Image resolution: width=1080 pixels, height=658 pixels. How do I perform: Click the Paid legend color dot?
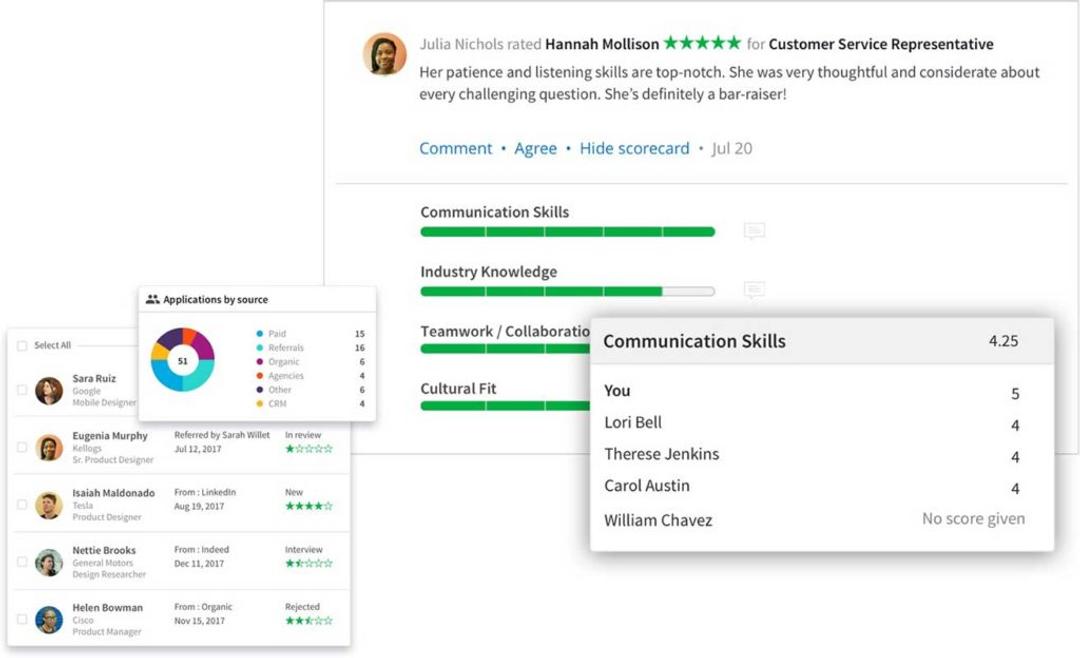click(258, 332)
